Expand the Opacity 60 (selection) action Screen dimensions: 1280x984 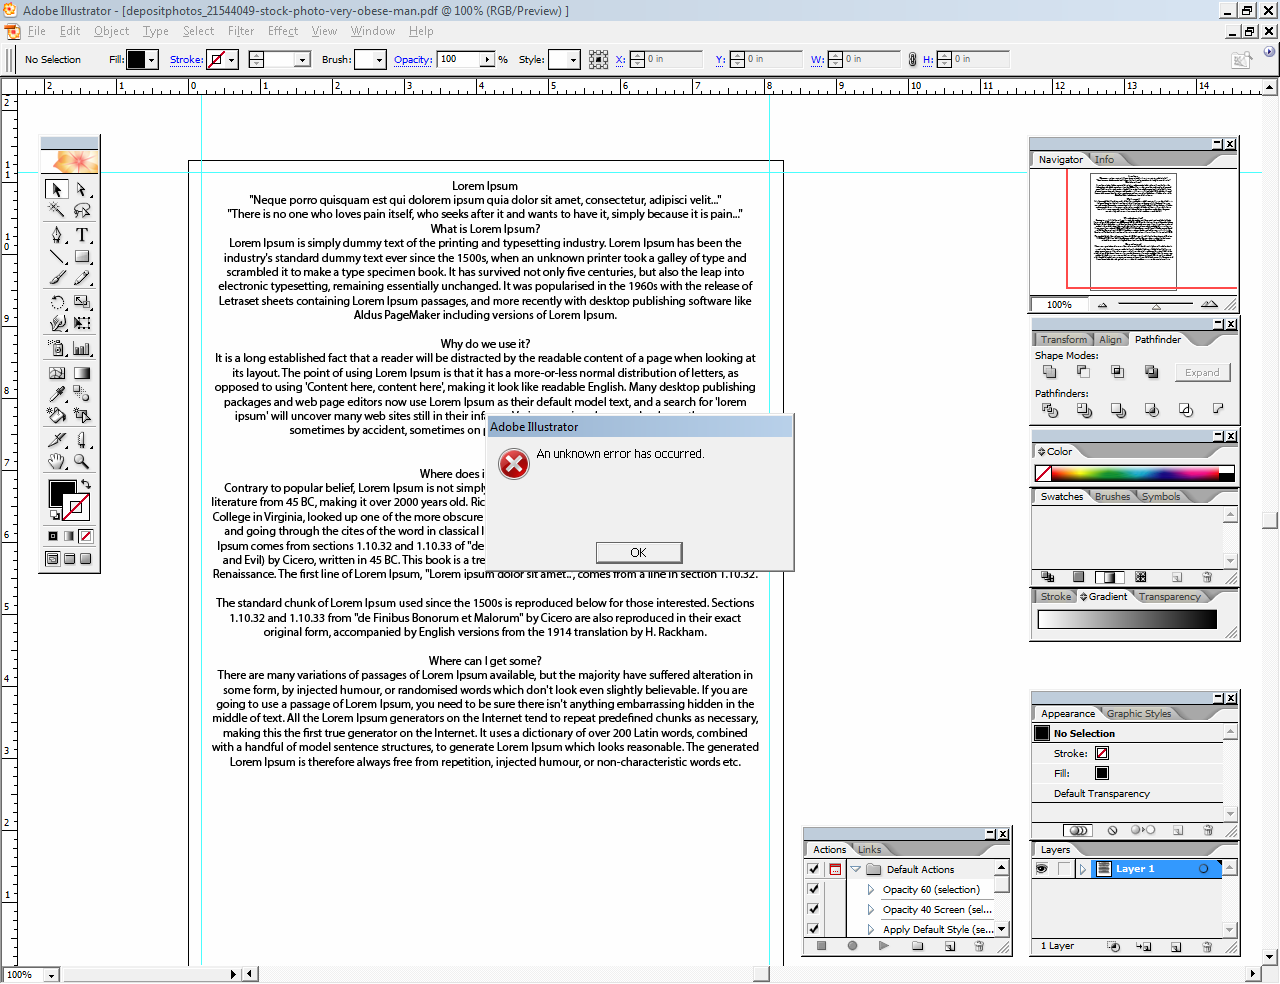(x=871, y=889)
